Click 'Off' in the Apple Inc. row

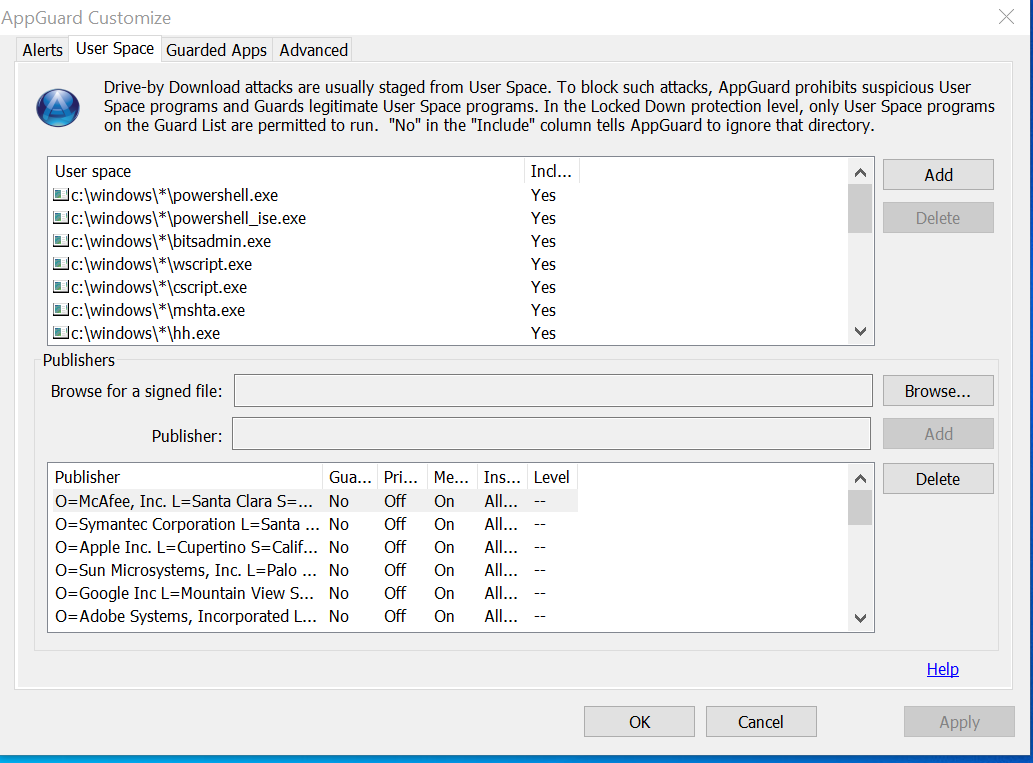395,547
